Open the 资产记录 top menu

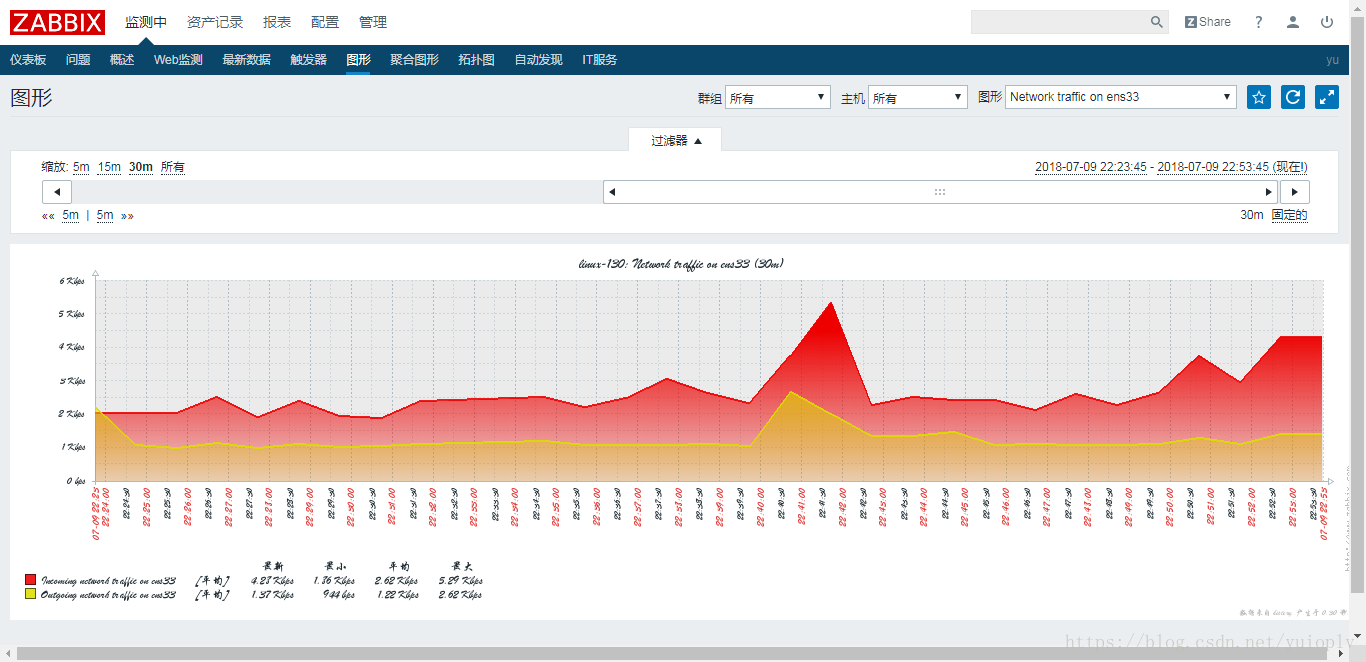tap(215, 22)
